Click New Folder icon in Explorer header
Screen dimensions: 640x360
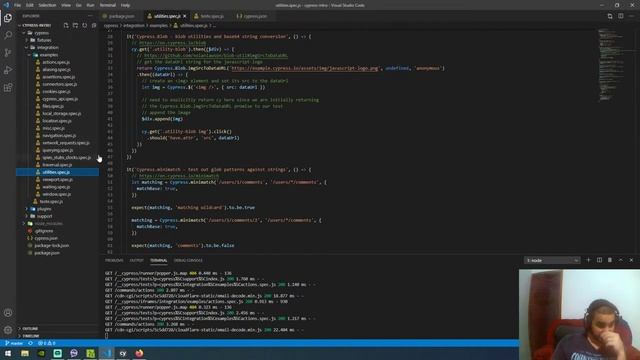click(x=76, y=25)
